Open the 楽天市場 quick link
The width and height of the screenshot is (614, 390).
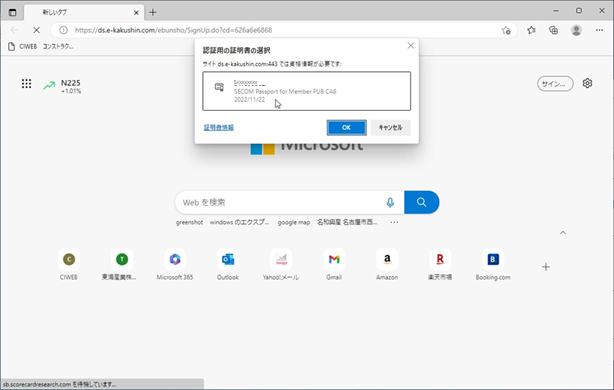pos(440,265)
